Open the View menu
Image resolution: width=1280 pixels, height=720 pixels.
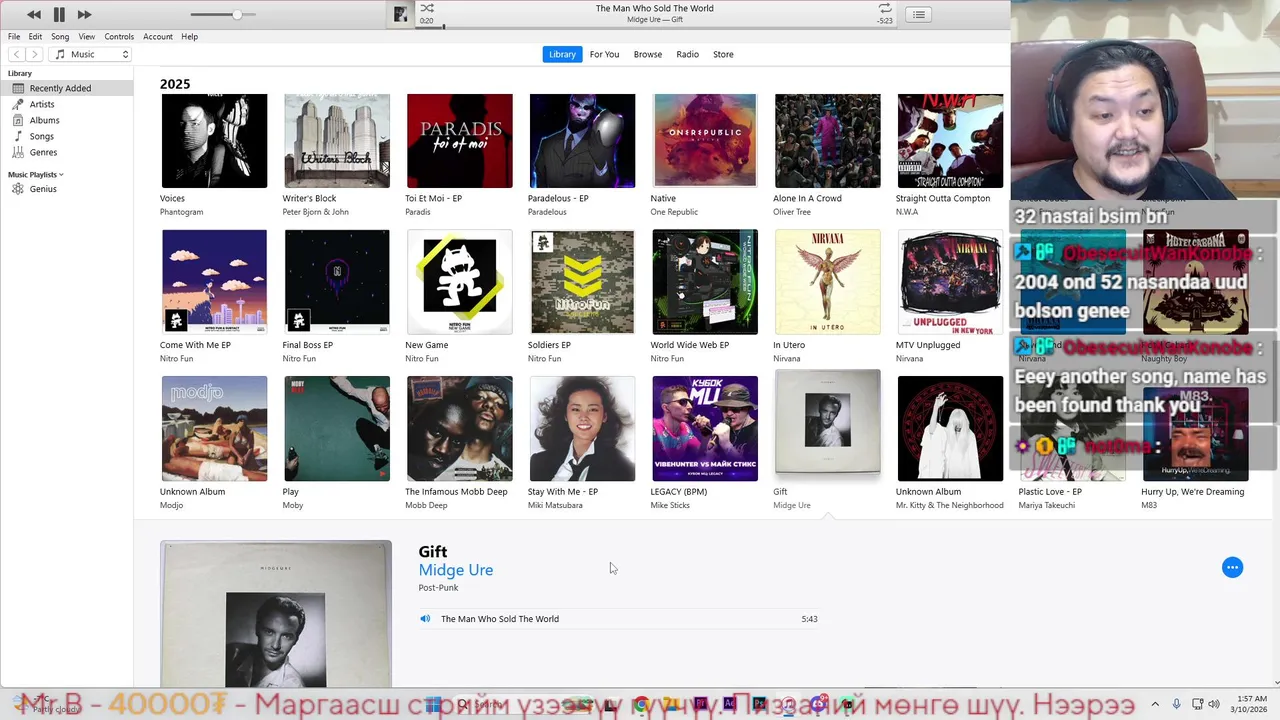(x=87, y=36)
